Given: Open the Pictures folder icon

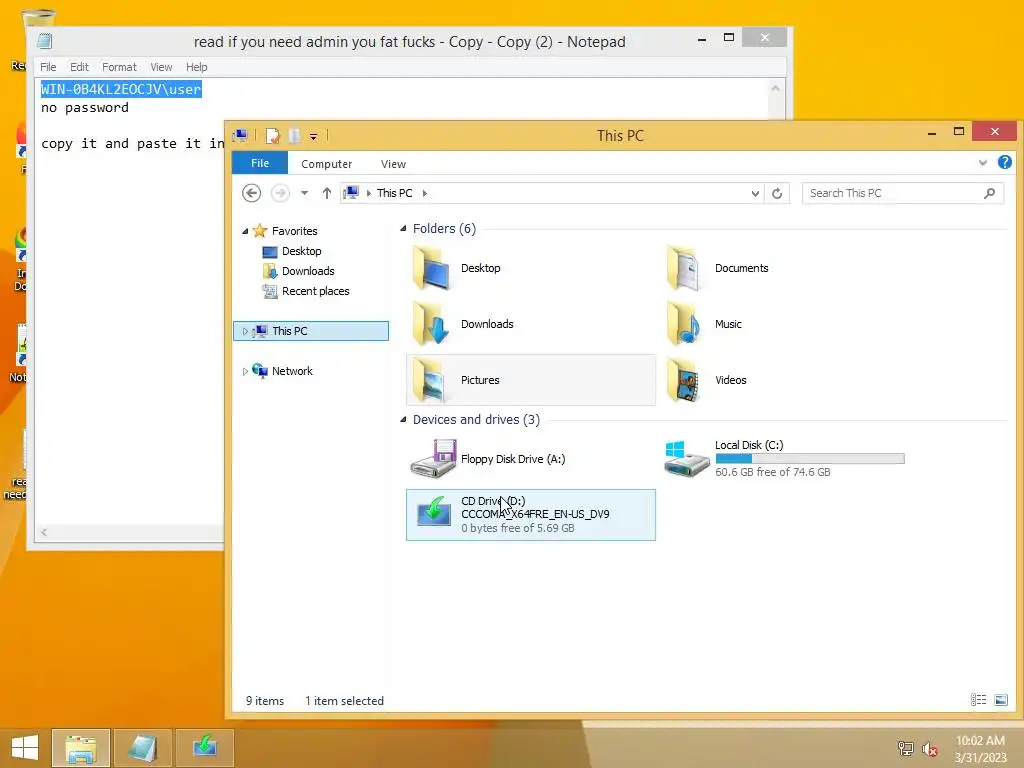Looking at the screenshot, I should (x=431, y=380).
